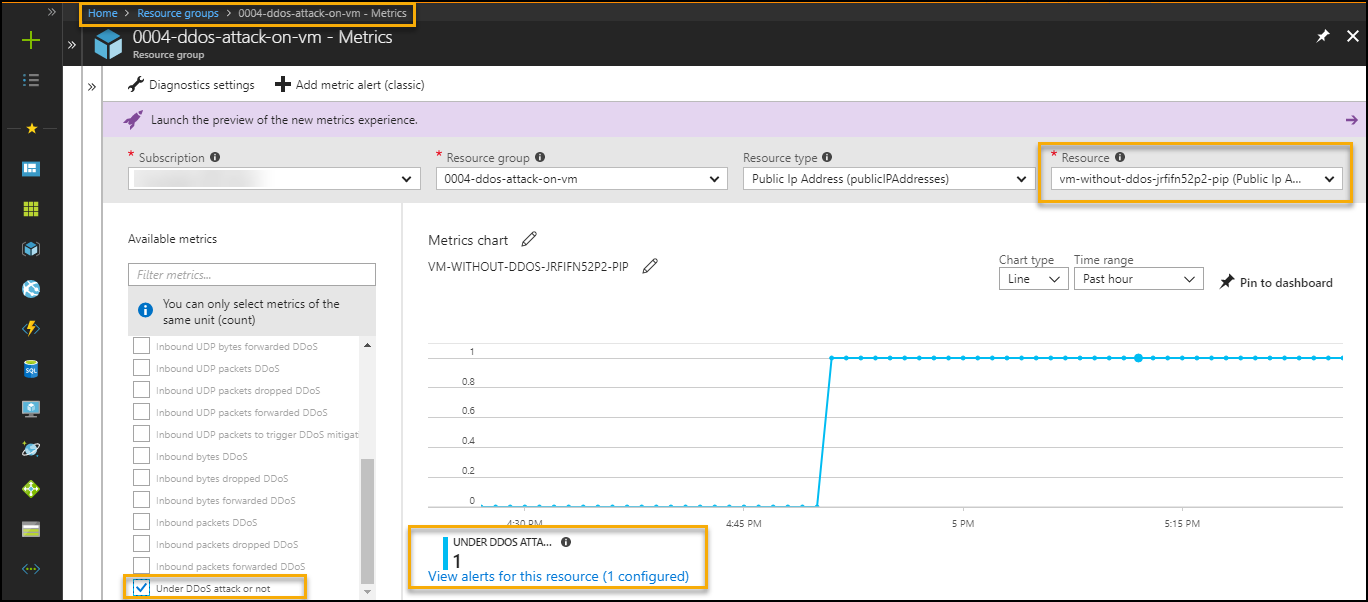Launch the preview of new metrics experience

(284, 120)
